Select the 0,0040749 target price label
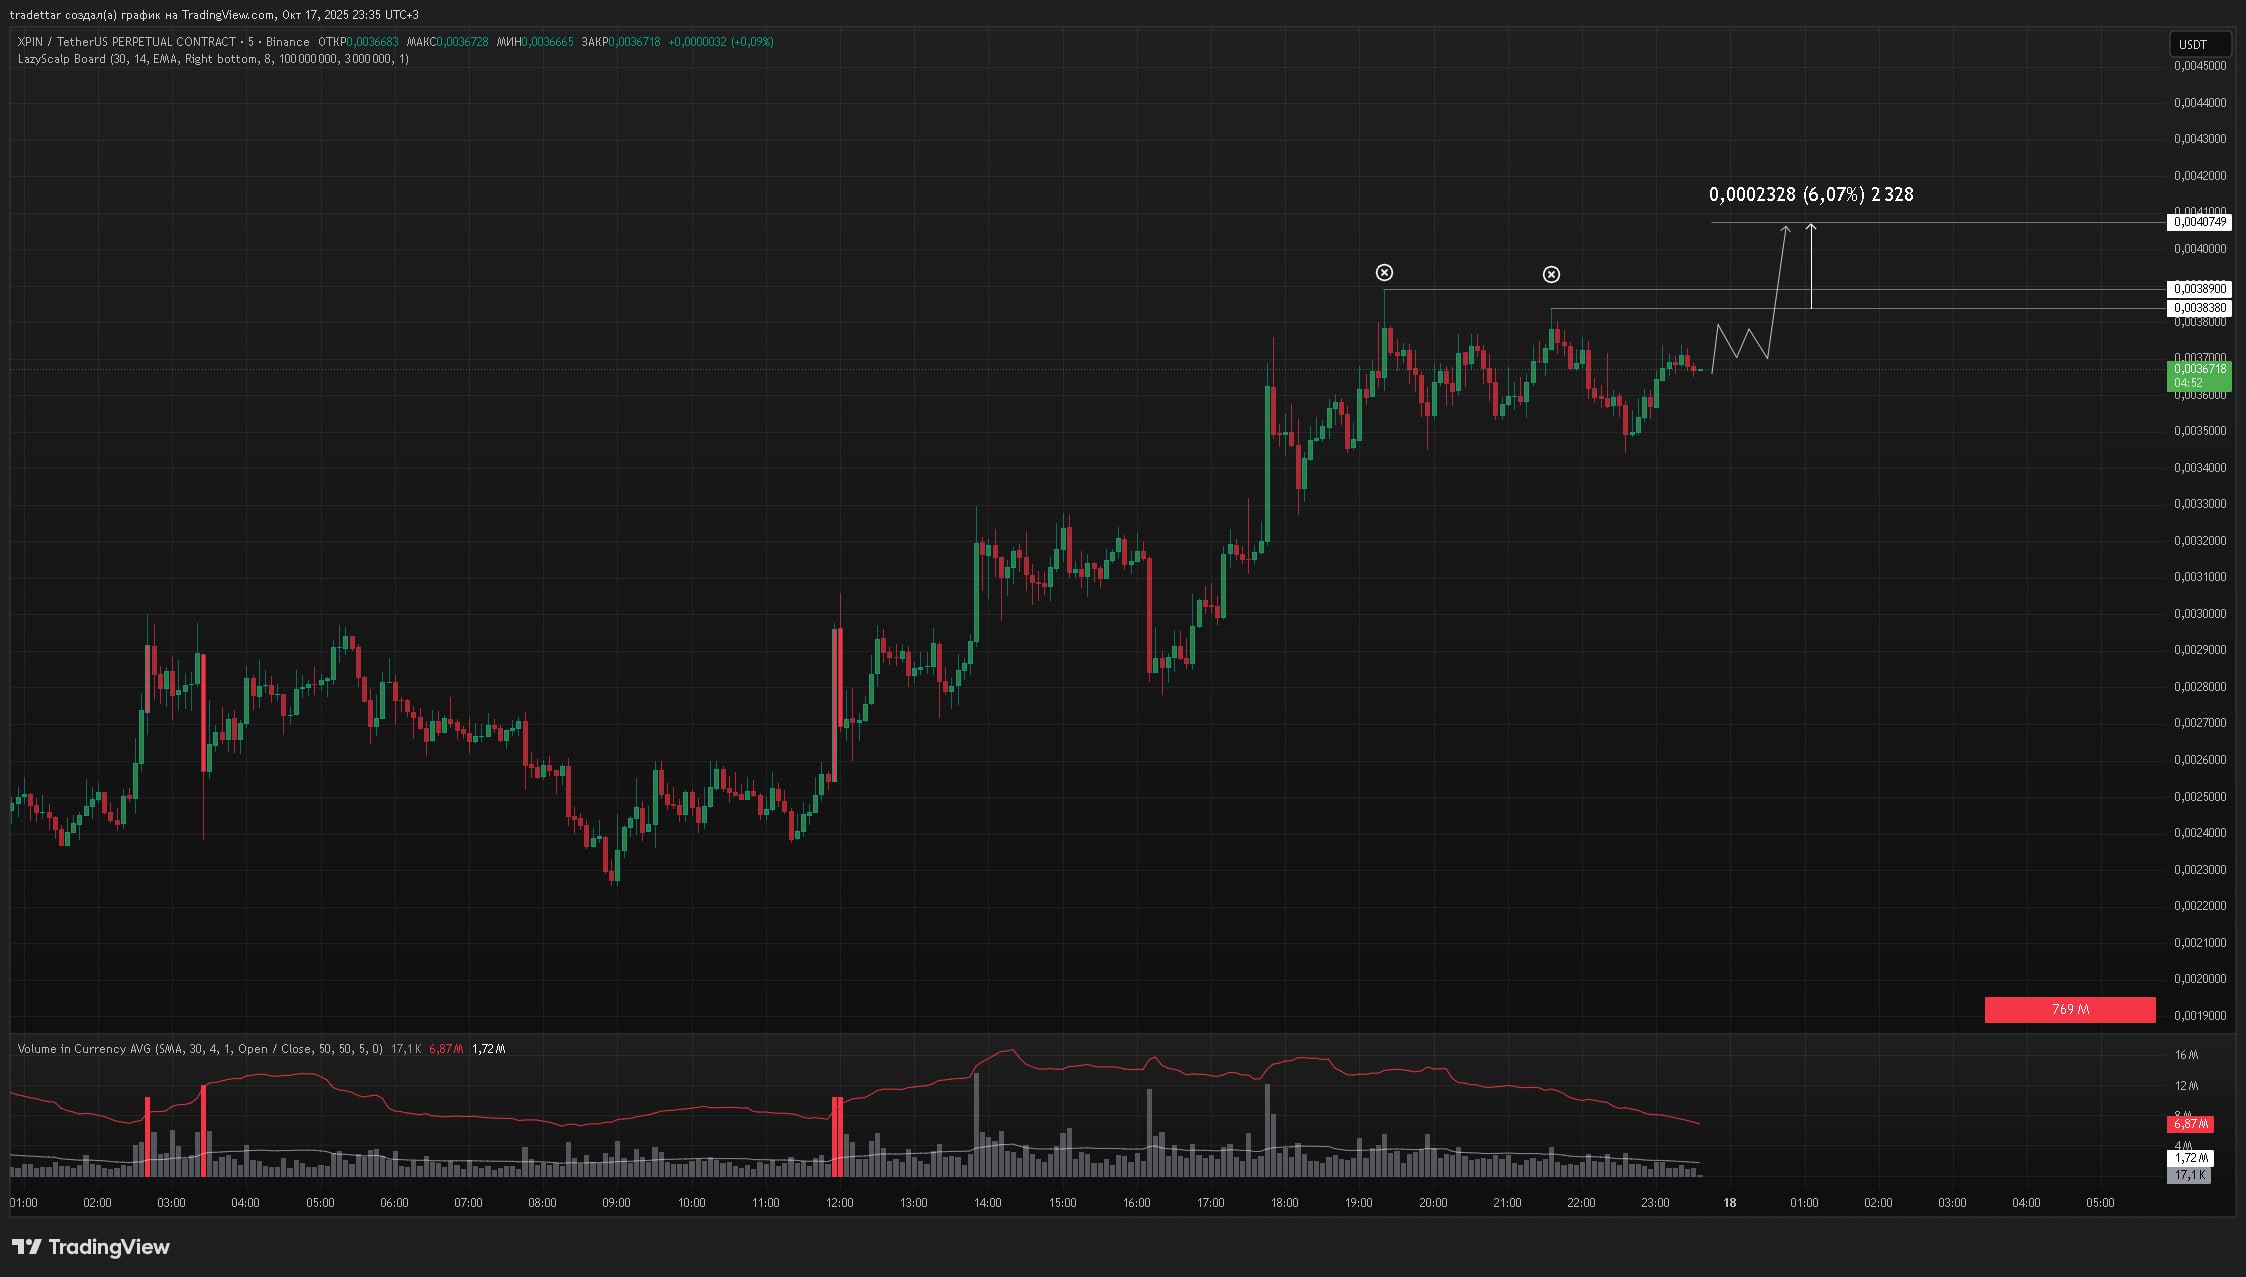The height and width of the screenshot is (1277, 2246). (x=2199, y=222)
